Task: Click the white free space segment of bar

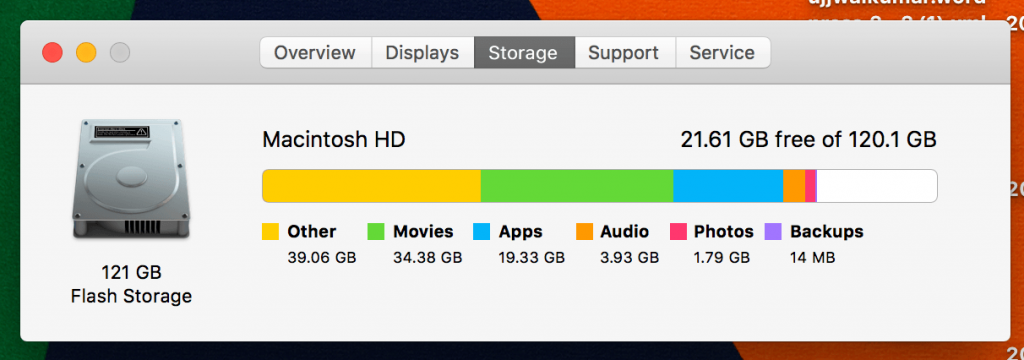Action: pyautogui.click(x=877, y=186)
